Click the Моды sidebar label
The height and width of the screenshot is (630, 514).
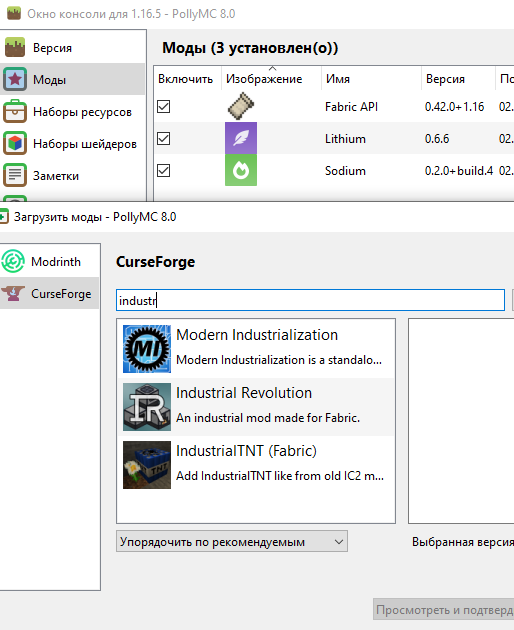pos(49,80)
